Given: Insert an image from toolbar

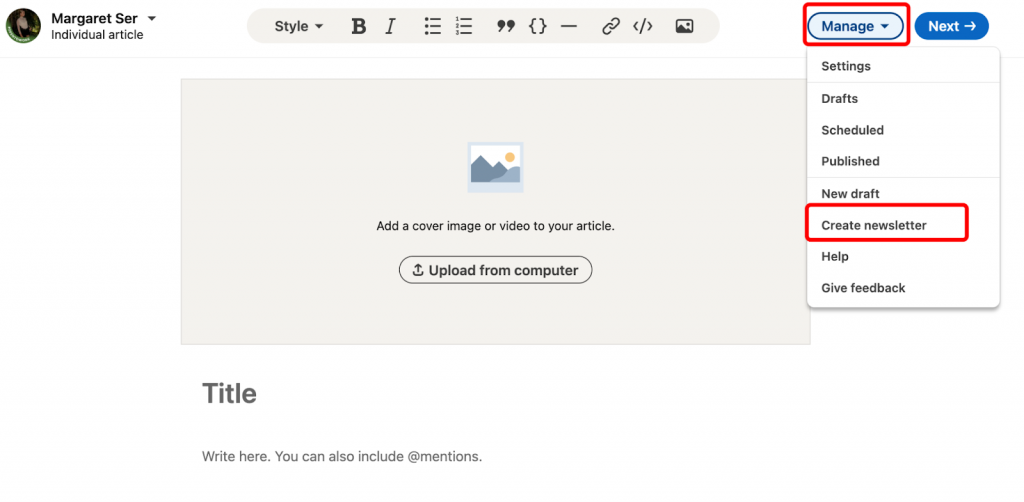Looking at the screenshot, I should 684,27.
